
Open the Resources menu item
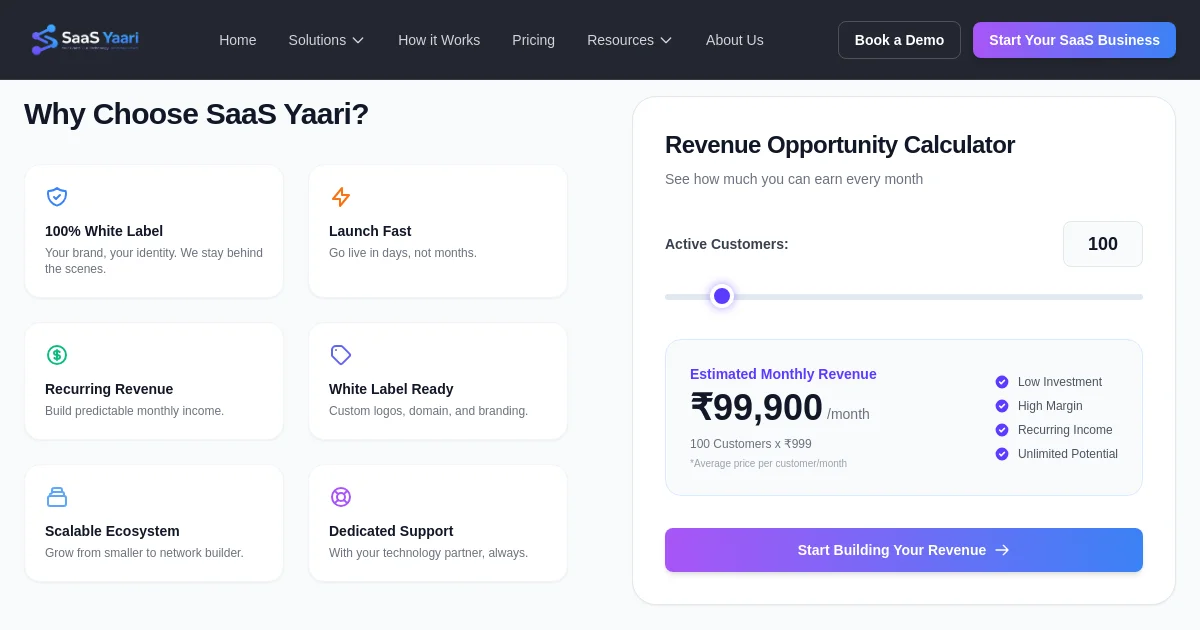629,40
